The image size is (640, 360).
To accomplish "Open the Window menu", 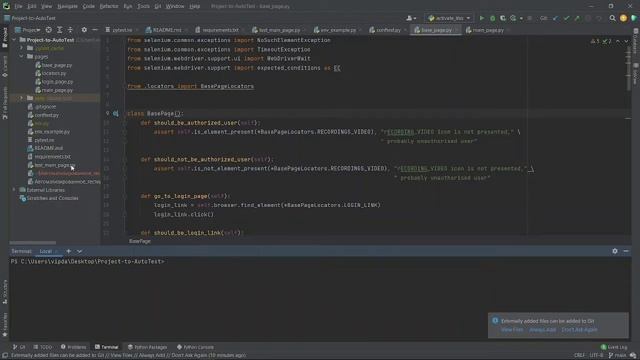I will 175,6.
